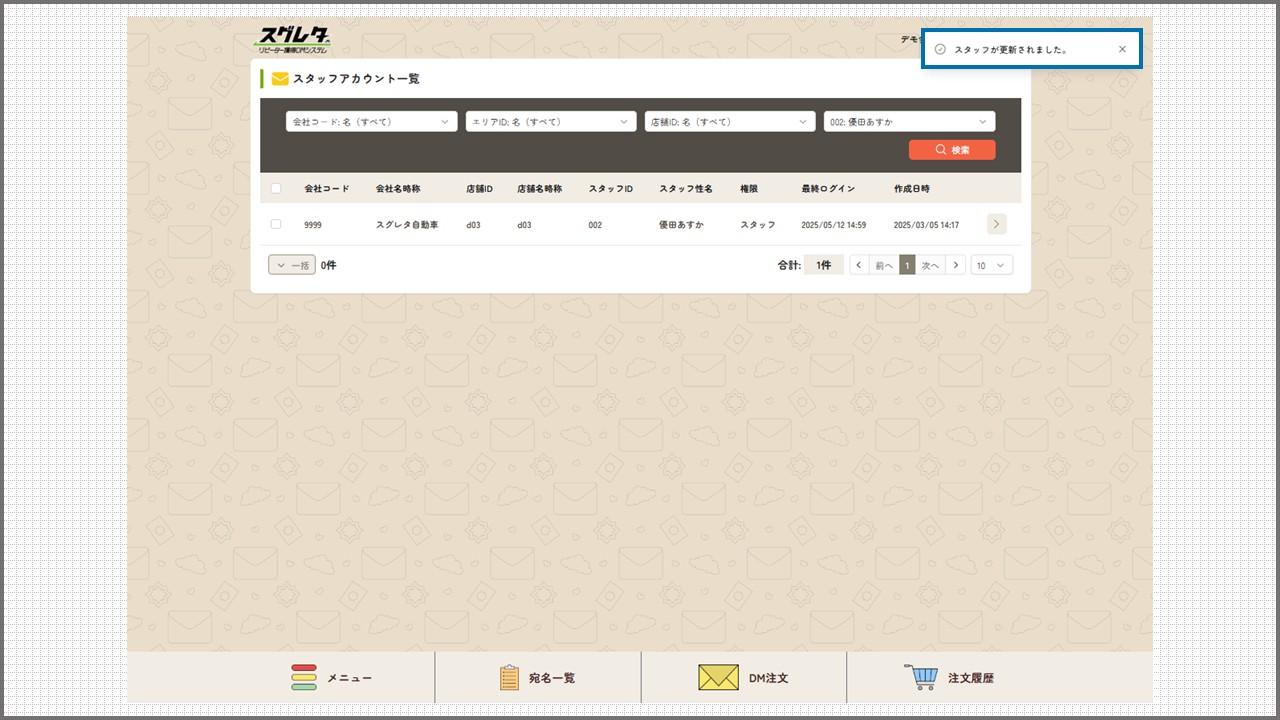Viewport: 1280px width, 720px height.
Task: Go to next page chevron icon
Action: tap(956, 265)
